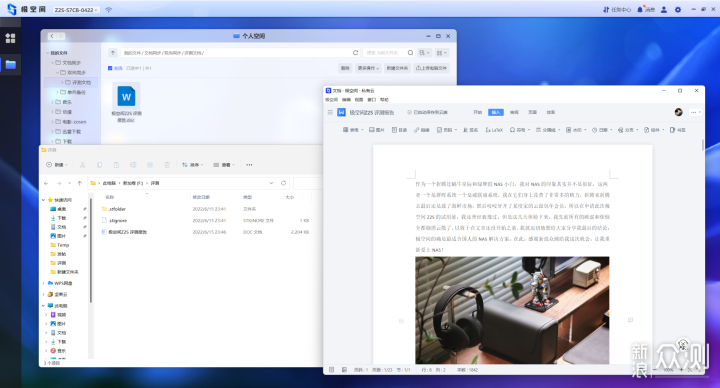Click the Copy icon in File Explorer toolbar

(x=100, y=165)
